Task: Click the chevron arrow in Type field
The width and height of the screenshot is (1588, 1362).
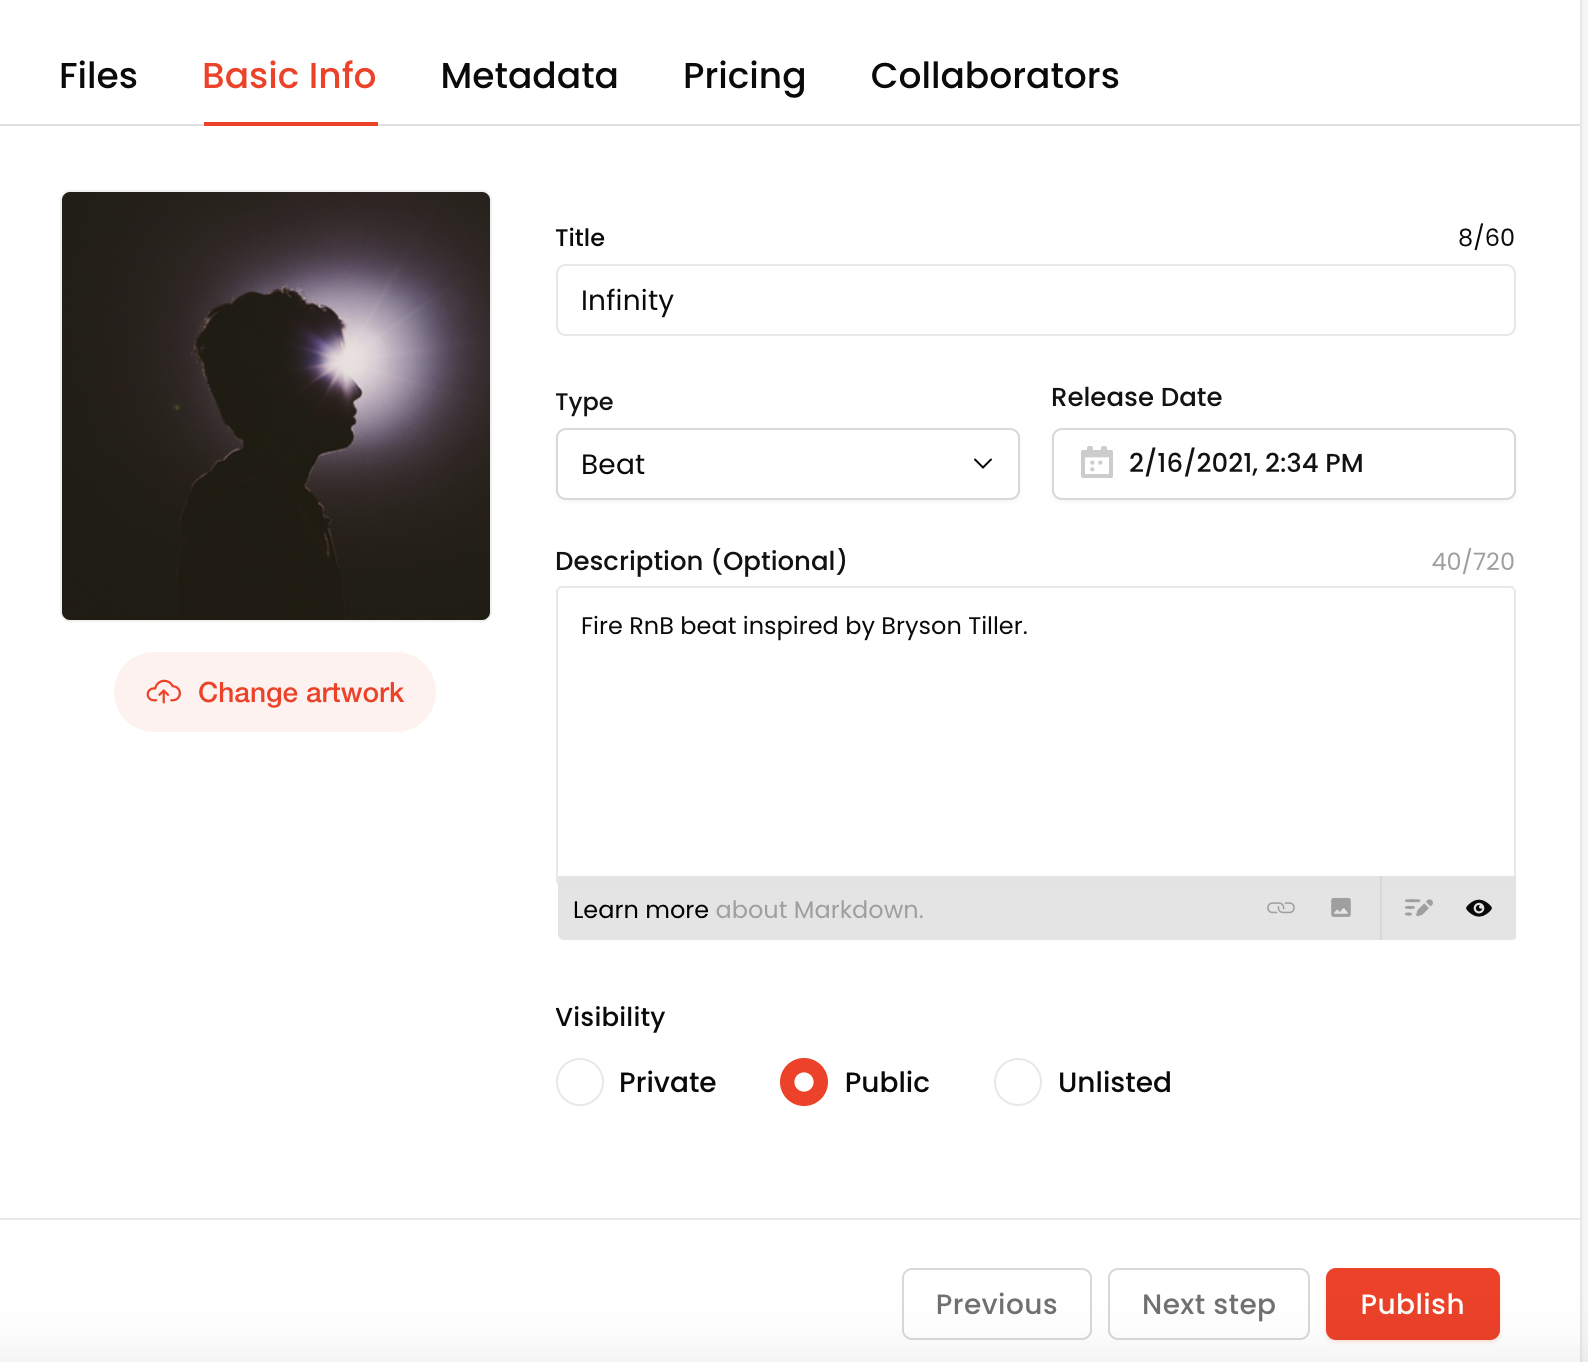Action: (983, 464)
